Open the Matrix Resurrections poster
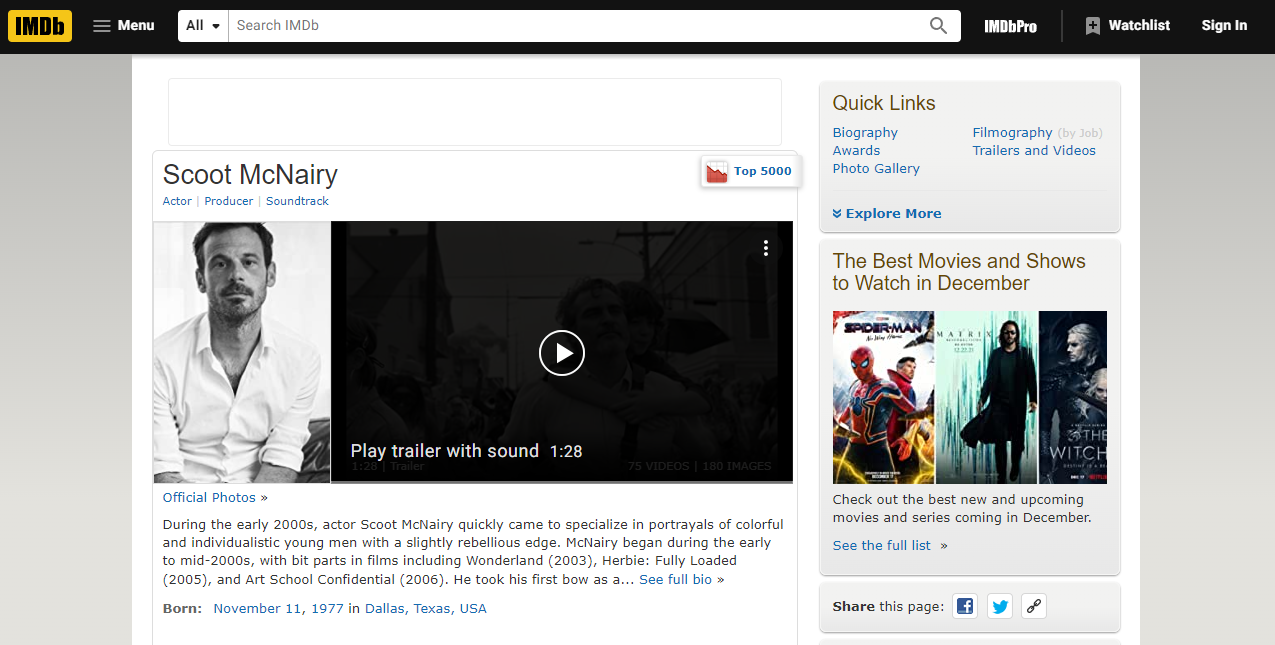The height and width of the screenshot is (645, 1275). click(x=986, y=397)
